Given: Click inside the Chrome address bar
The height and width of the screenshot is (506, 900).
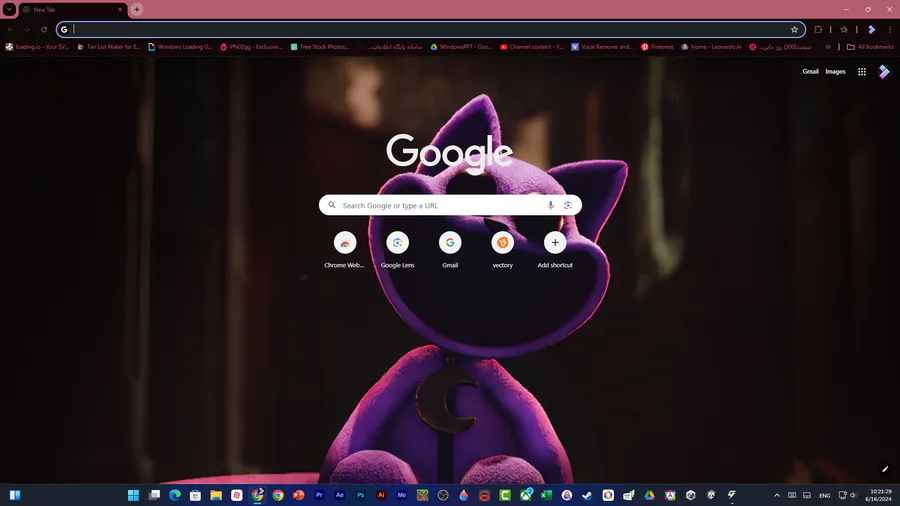Looking at the screenshot, I should 430,29.
